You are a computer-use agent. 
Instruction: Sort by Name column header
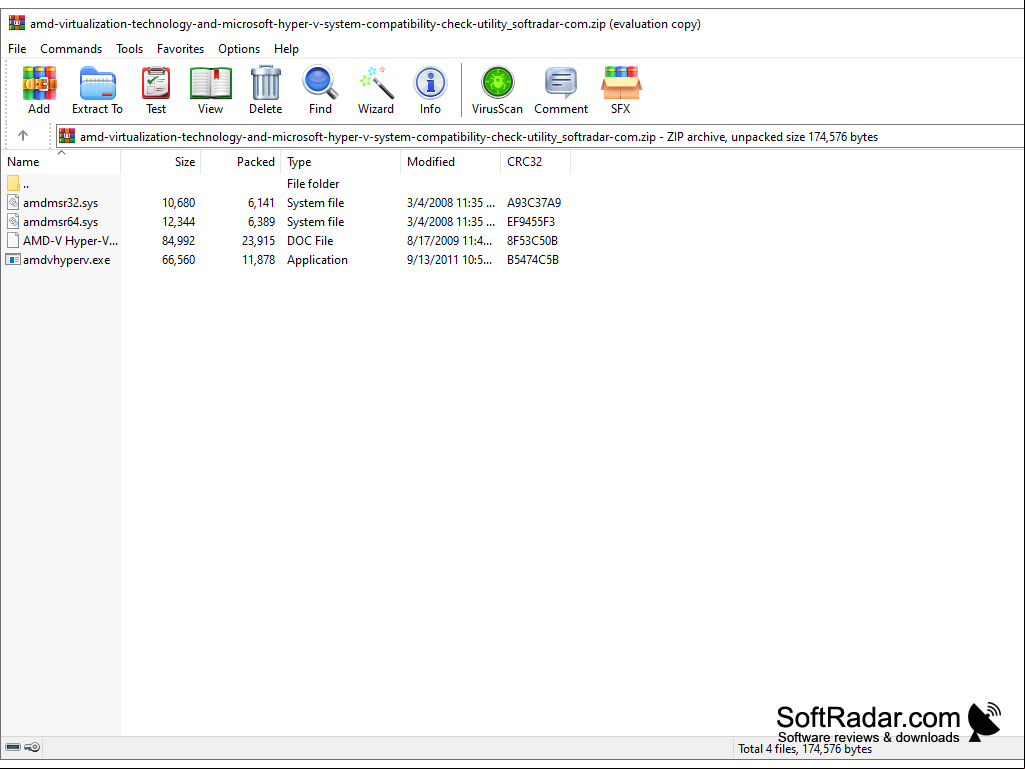tap(60, 162)
